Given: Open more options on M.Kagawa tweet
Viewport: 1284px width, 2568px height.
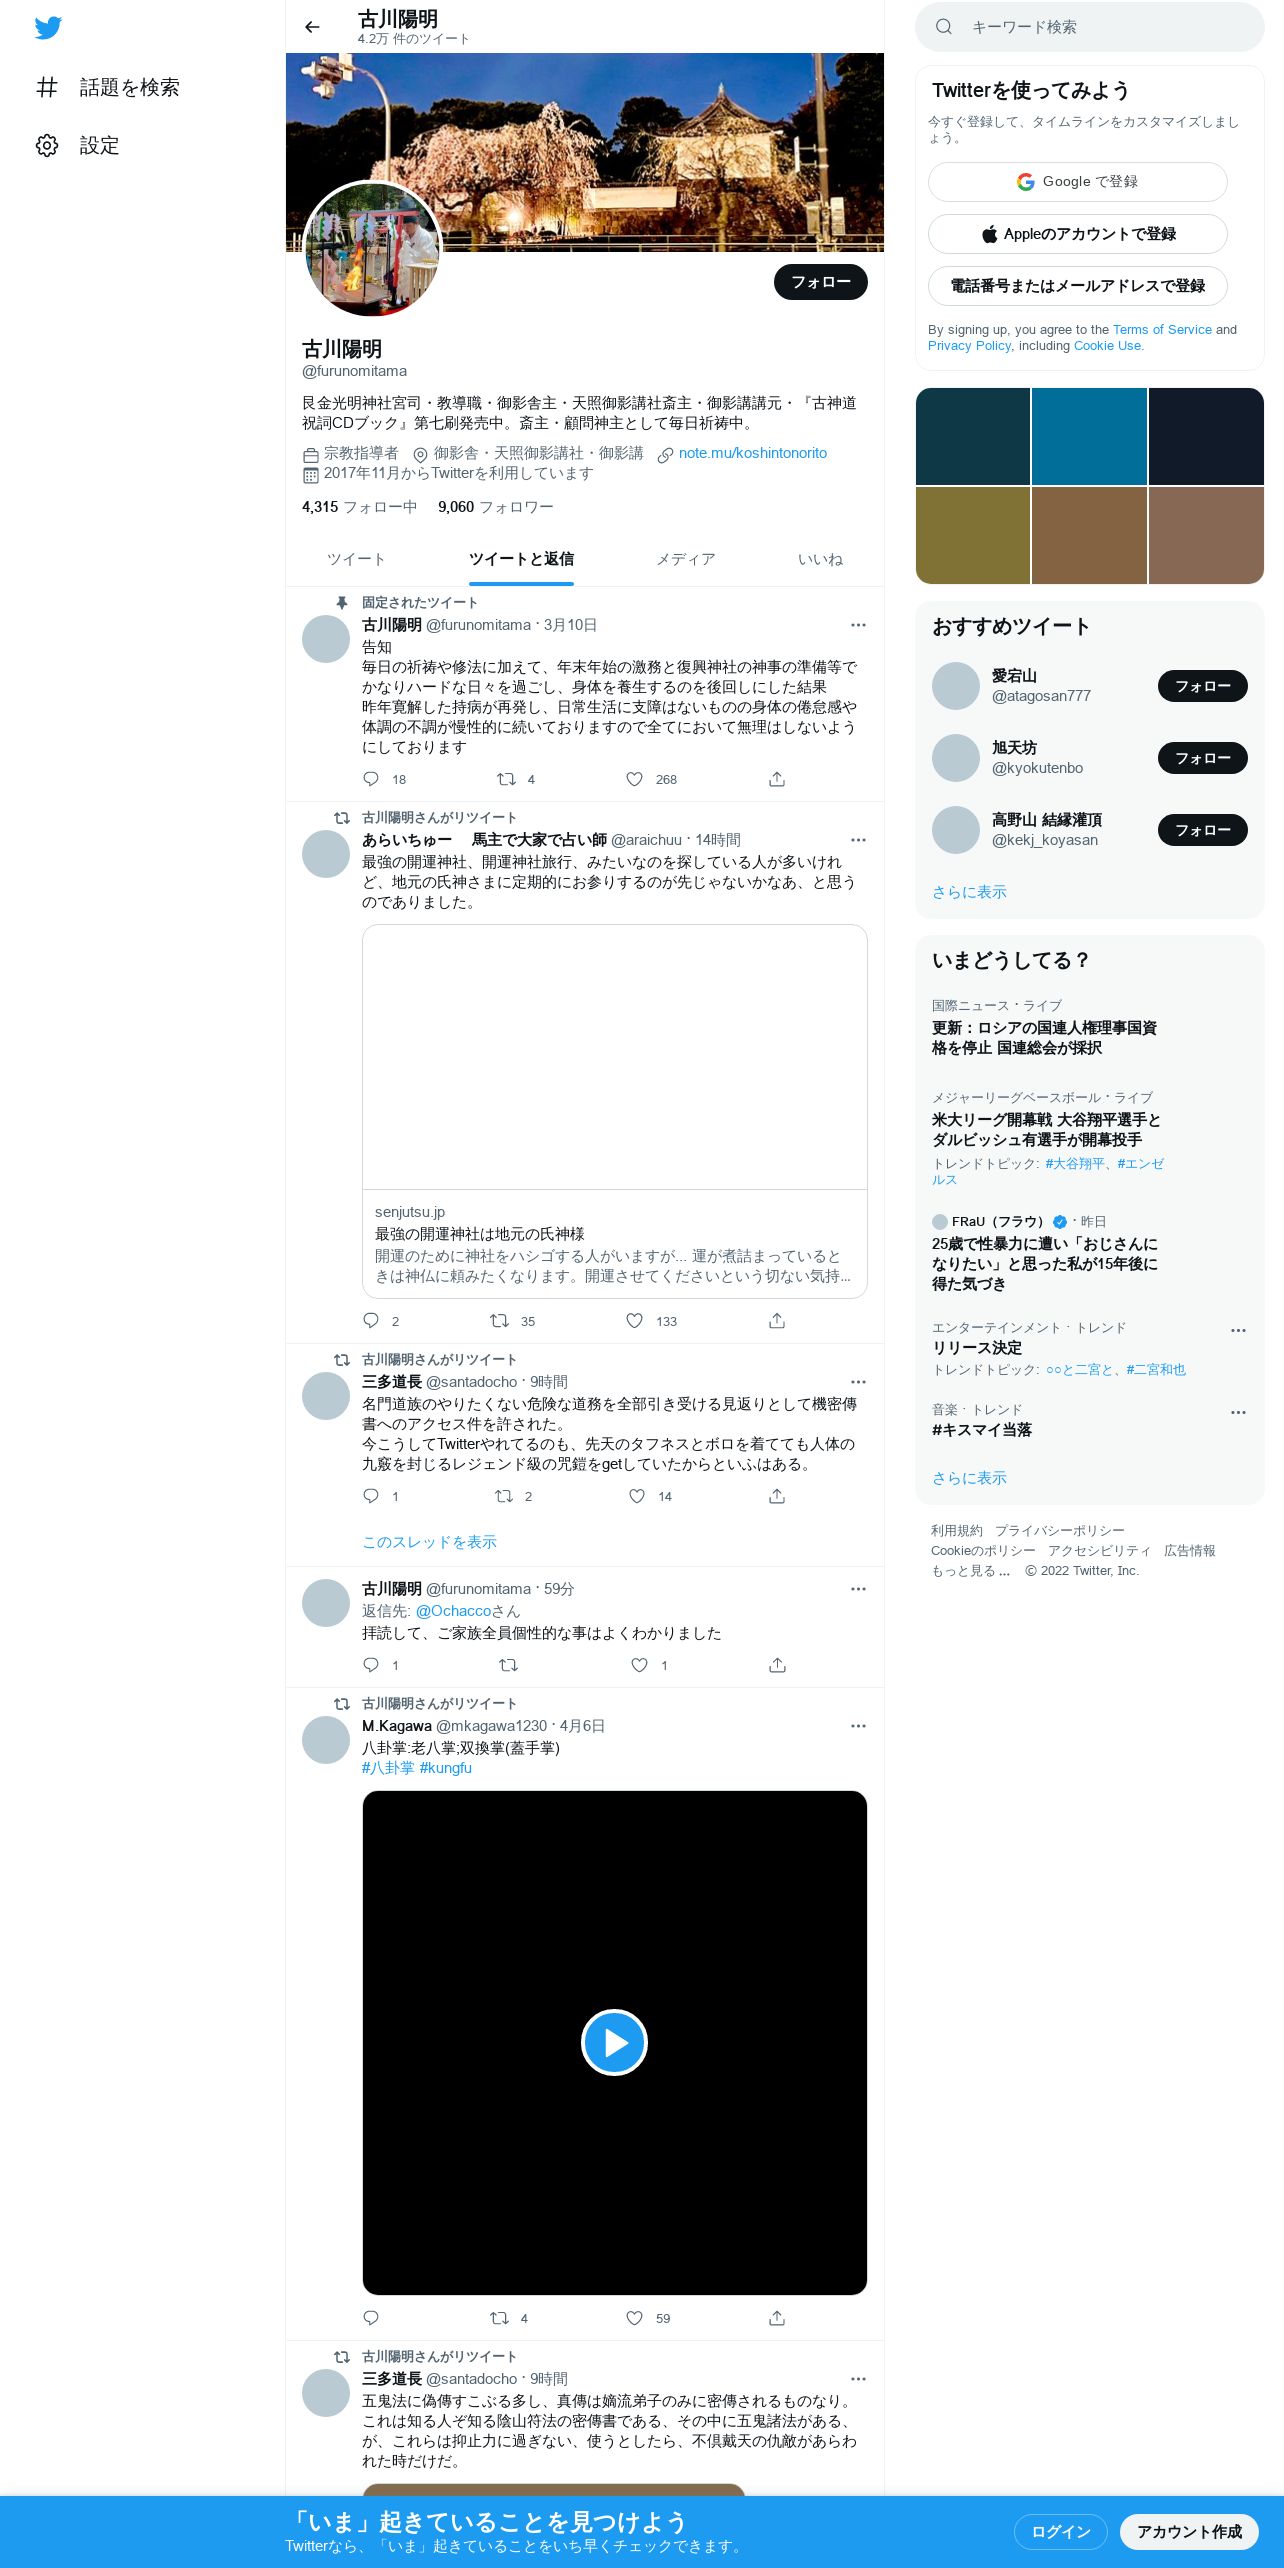Looking at the screenshot, I should pos(858,1726).
